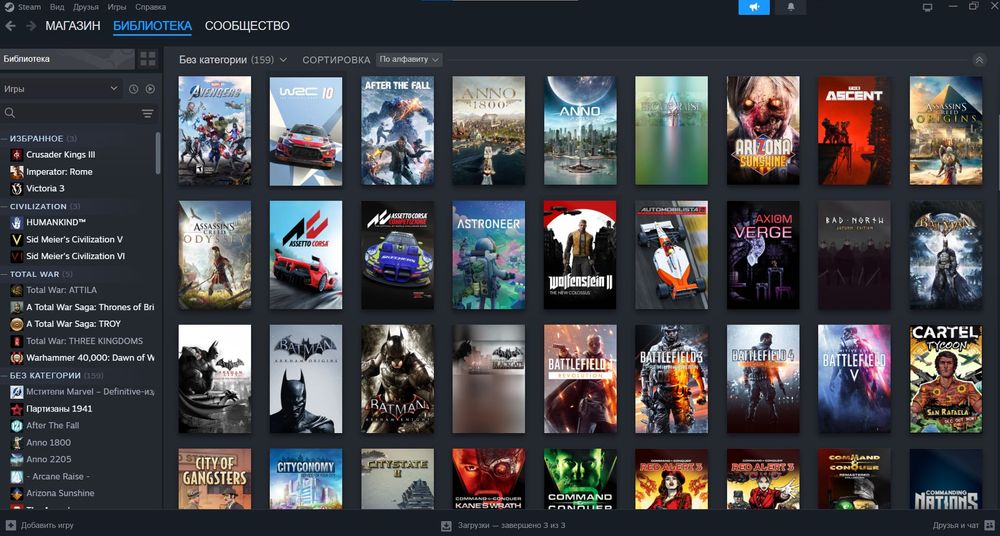This screenshot has height=536, width=1000.
Task: Open Marvel's Avengers cover
Action: click(215, 131)
